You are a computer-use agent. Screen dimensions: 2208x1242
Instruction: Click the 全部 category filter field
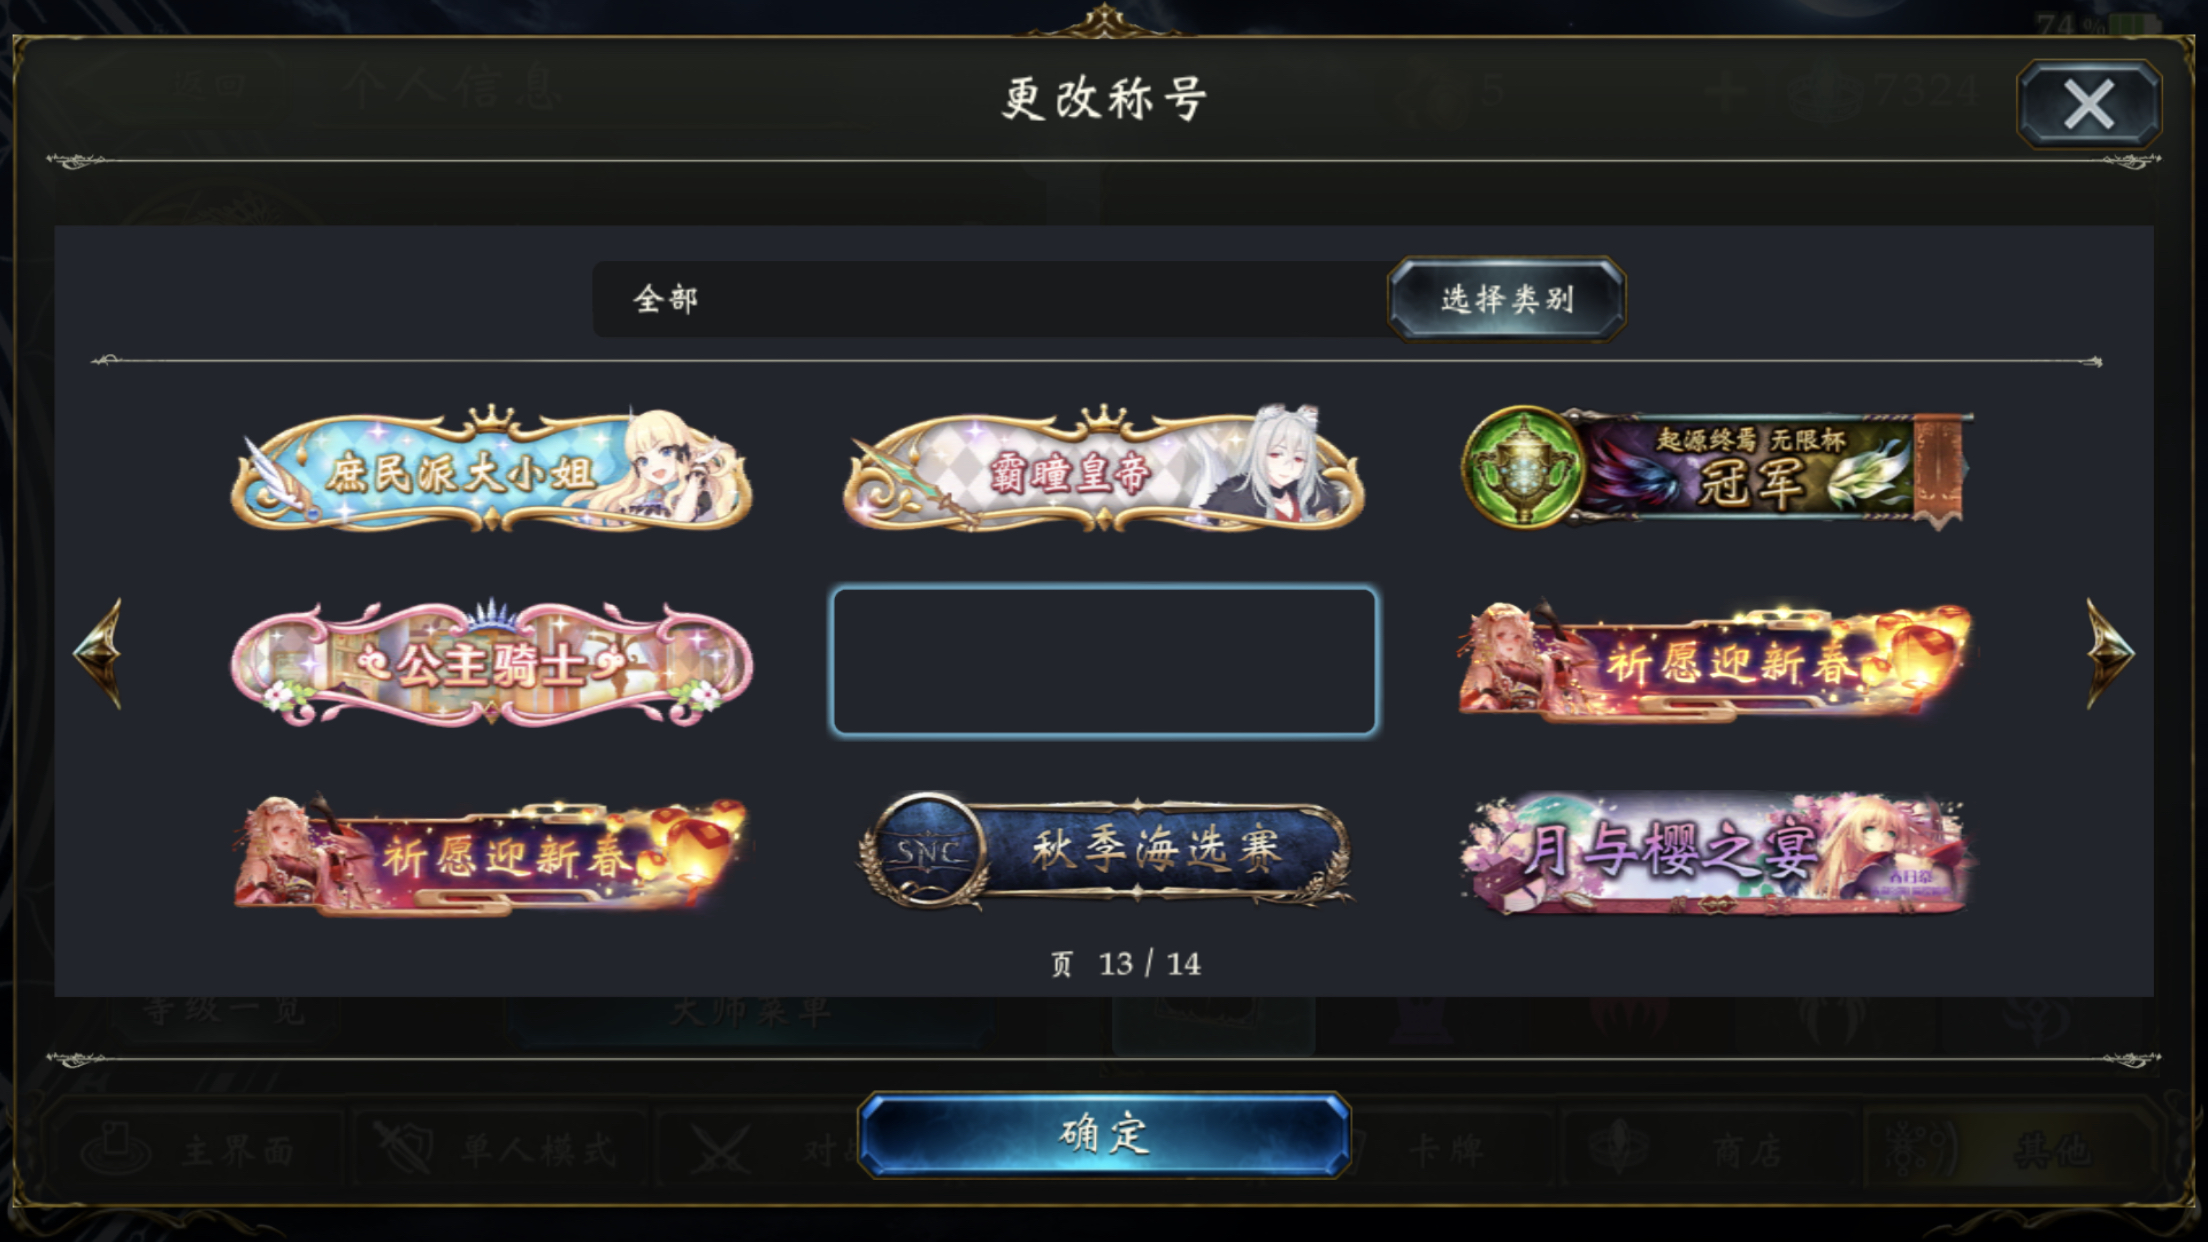click(990, 299)
